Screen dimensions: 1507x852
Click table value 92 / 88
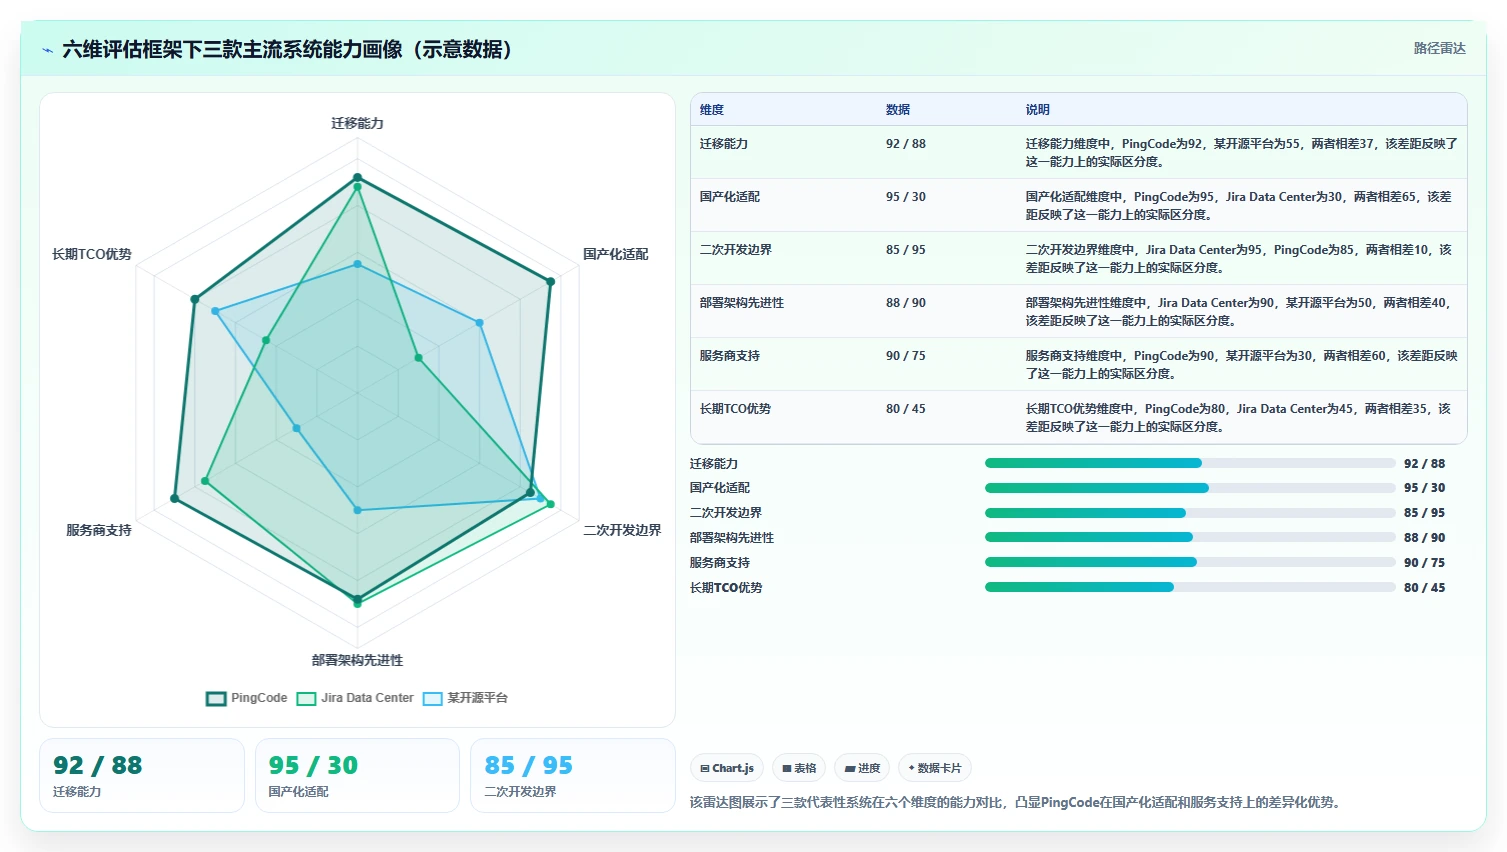coord(906,144)
